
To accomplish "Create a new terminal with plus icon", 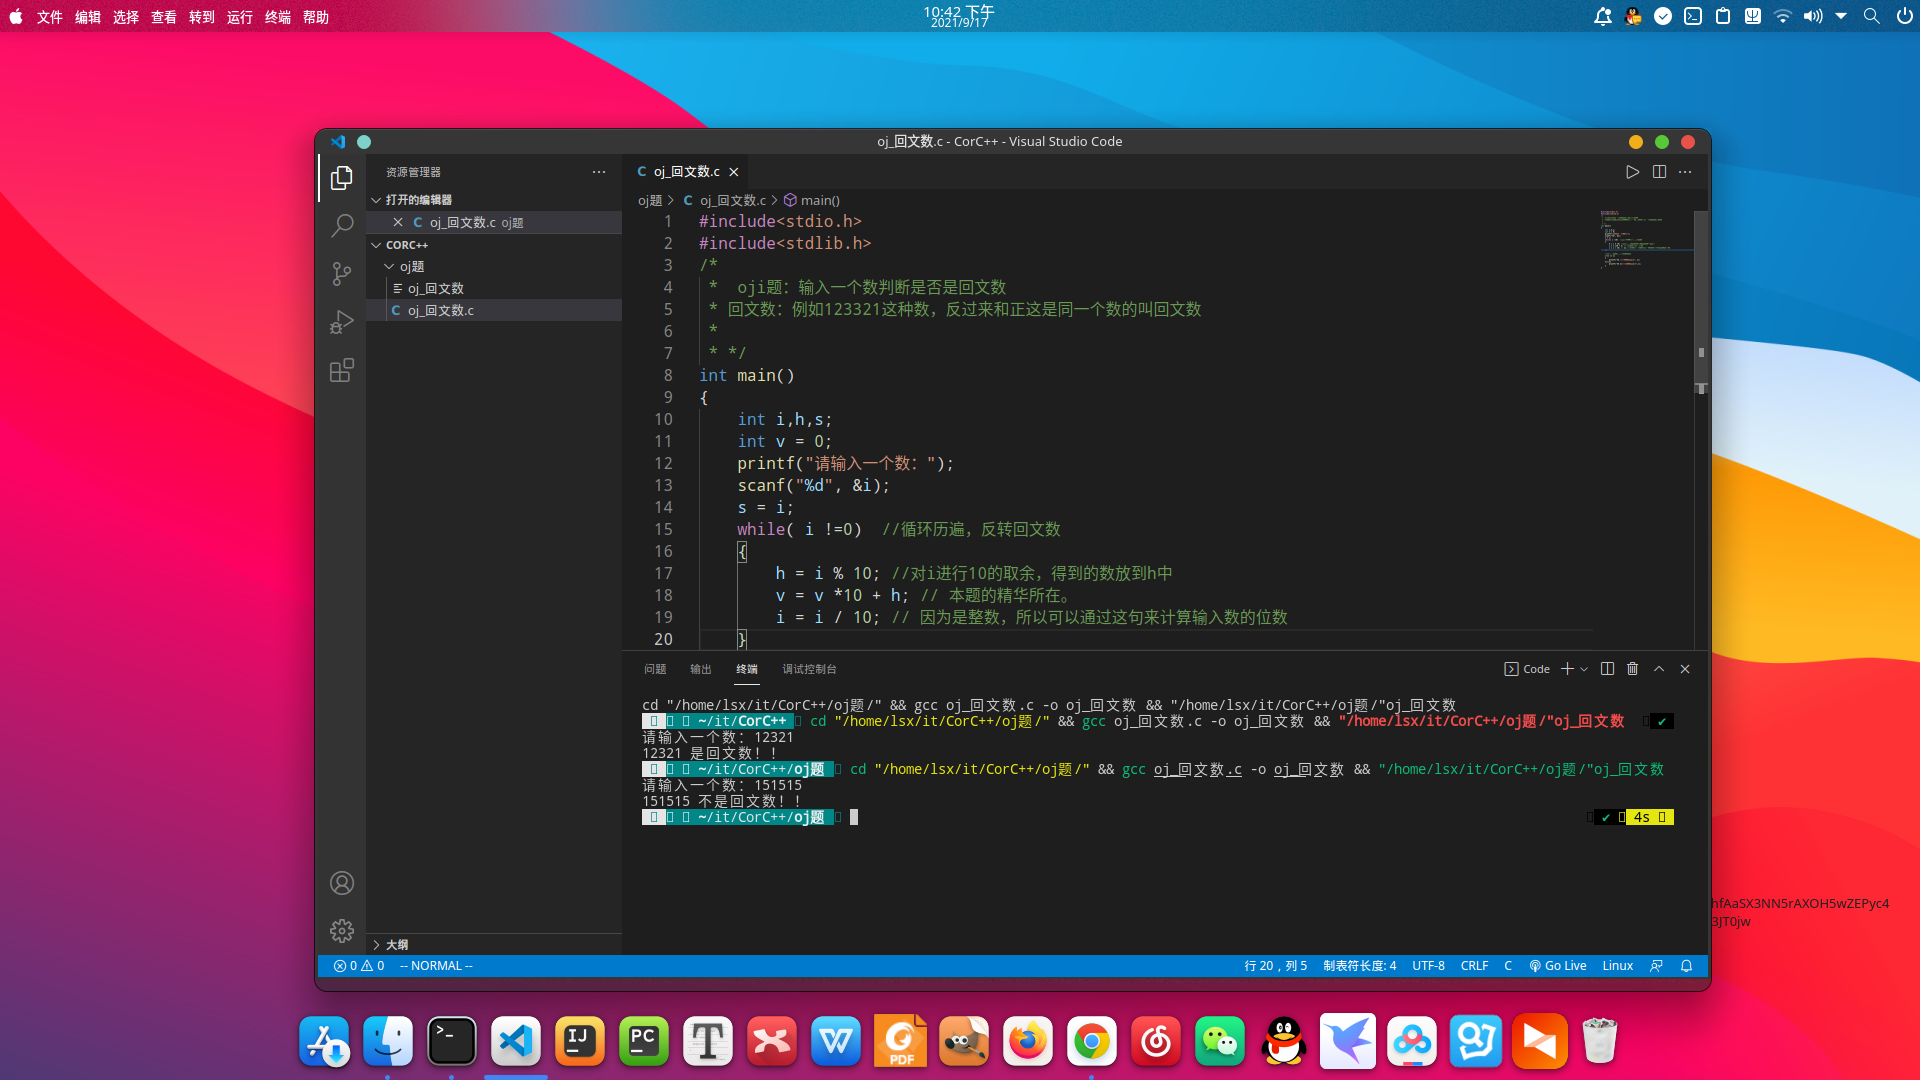I will pyautogui.click(x=1567, y=669).
